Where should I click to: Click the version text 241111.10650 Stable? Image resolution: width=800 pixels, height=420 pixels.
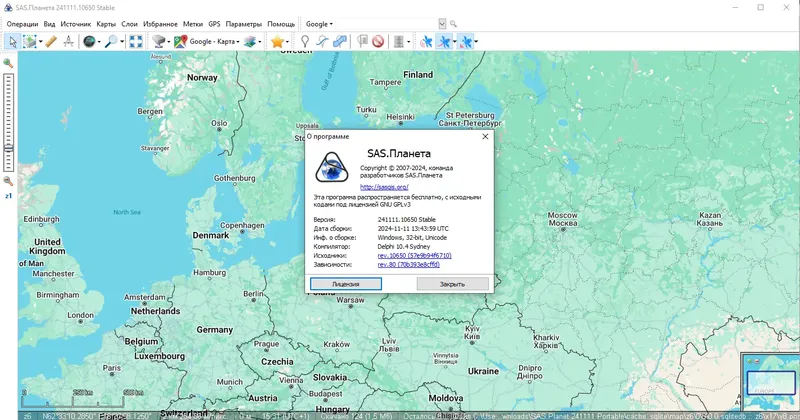(x=407, y=219)
